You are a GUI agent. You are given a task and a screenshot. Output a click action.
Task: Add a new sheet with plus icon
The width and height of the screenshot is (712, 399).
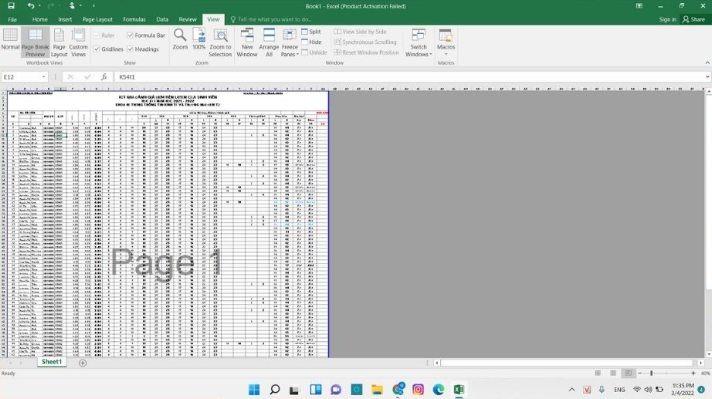(x=83, y=362)
